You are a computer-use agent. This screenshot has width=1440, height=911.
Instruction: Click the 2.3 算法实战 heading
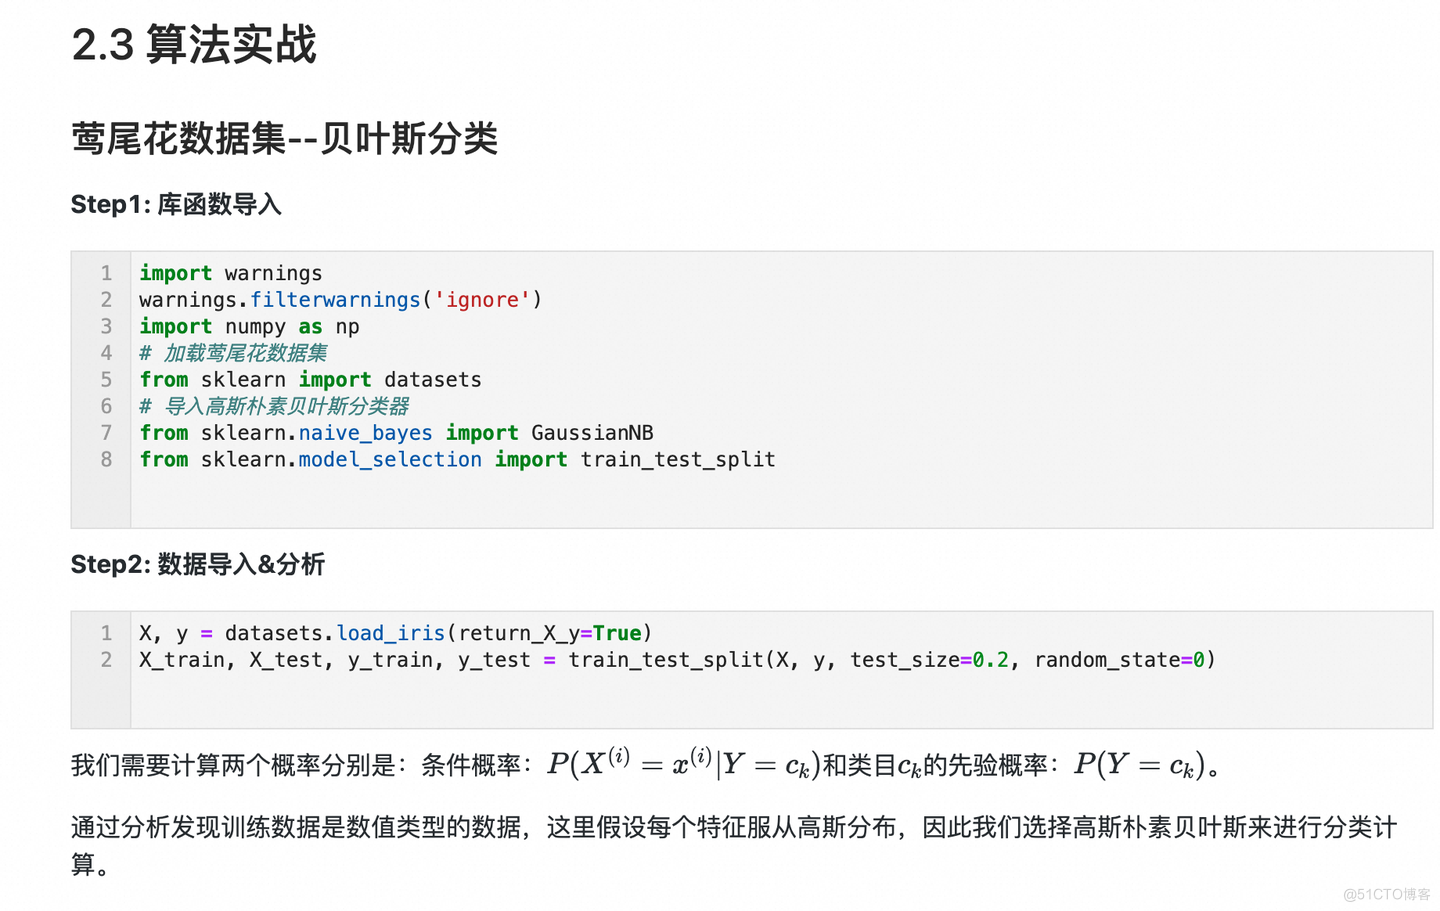pos(194,45)
